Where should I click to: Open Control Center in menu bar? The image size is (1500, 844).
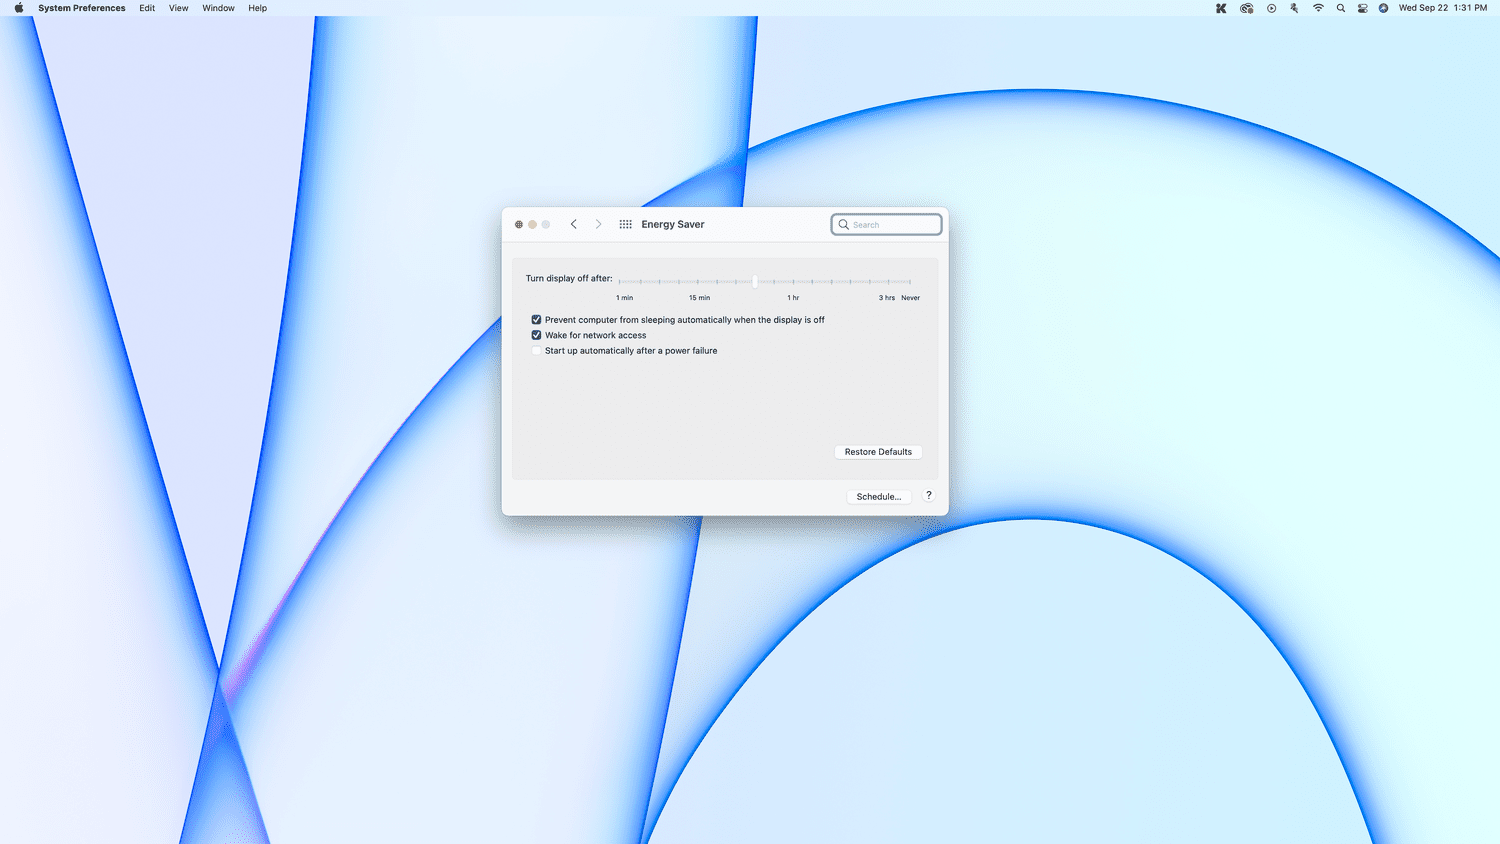click(1362, 8)
